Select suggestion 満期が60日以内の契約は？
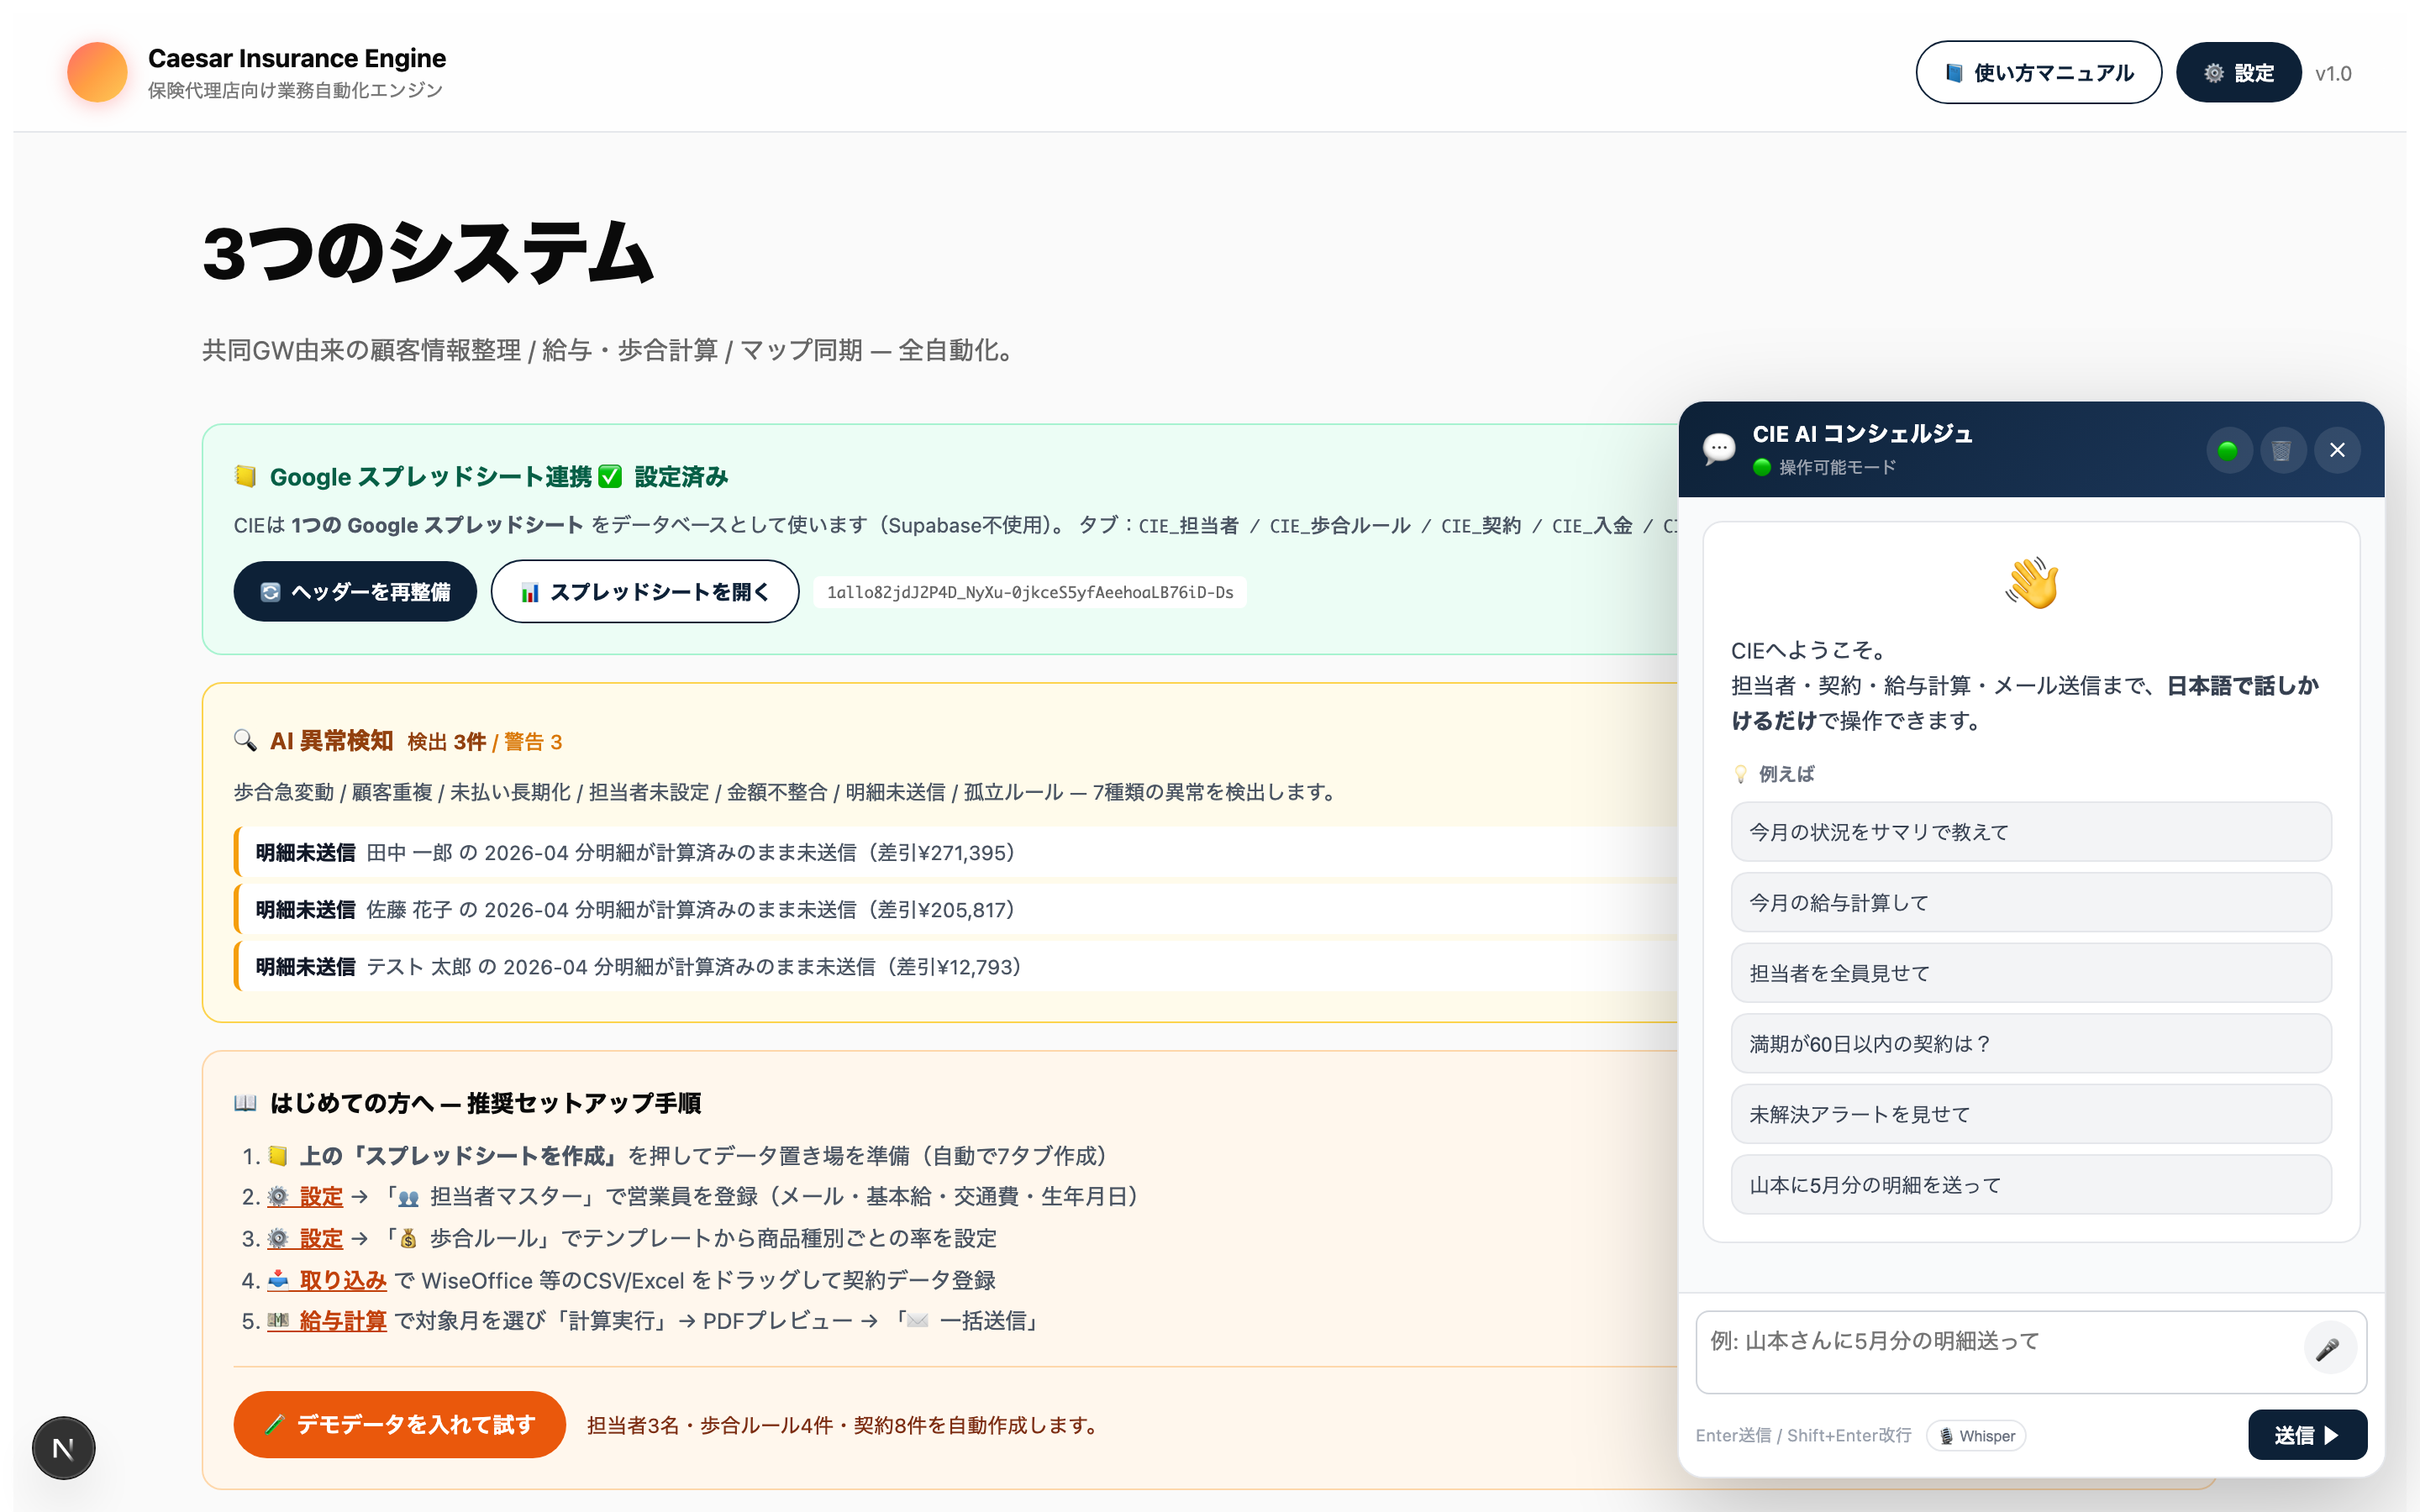 pos(2031,1043)
